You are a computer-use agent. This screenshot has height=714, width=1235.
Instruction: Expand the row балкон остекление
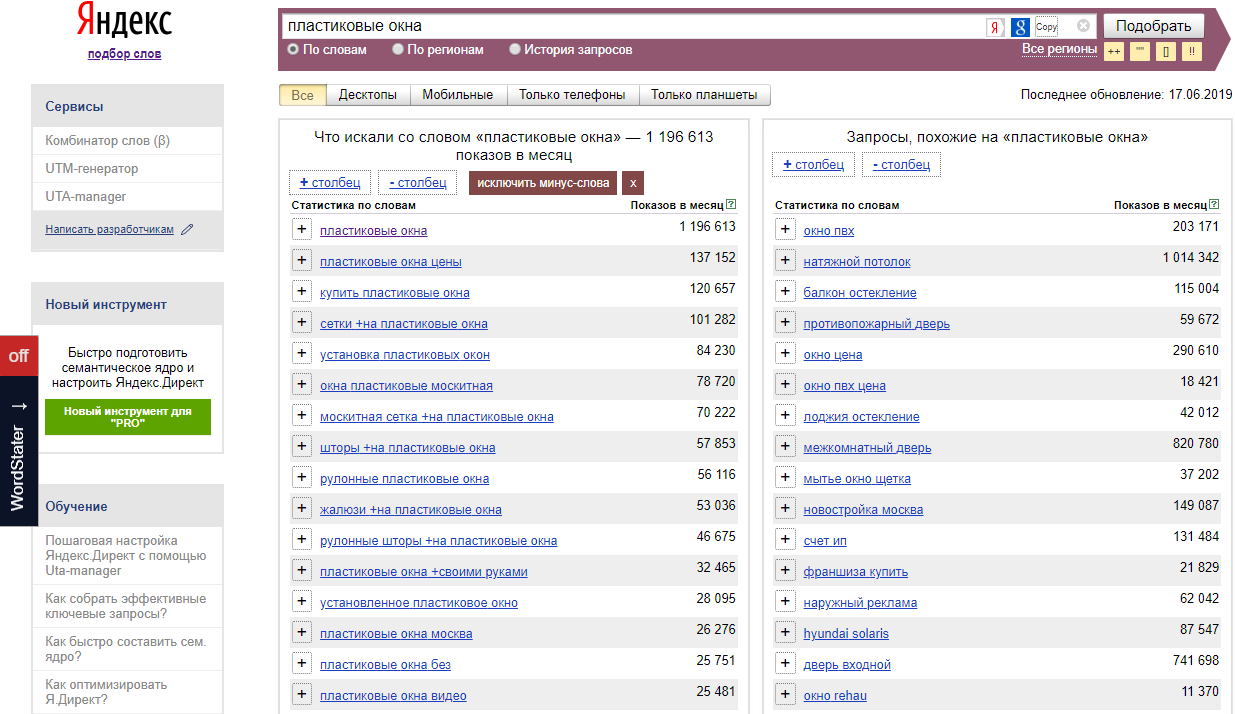[786, 291]
